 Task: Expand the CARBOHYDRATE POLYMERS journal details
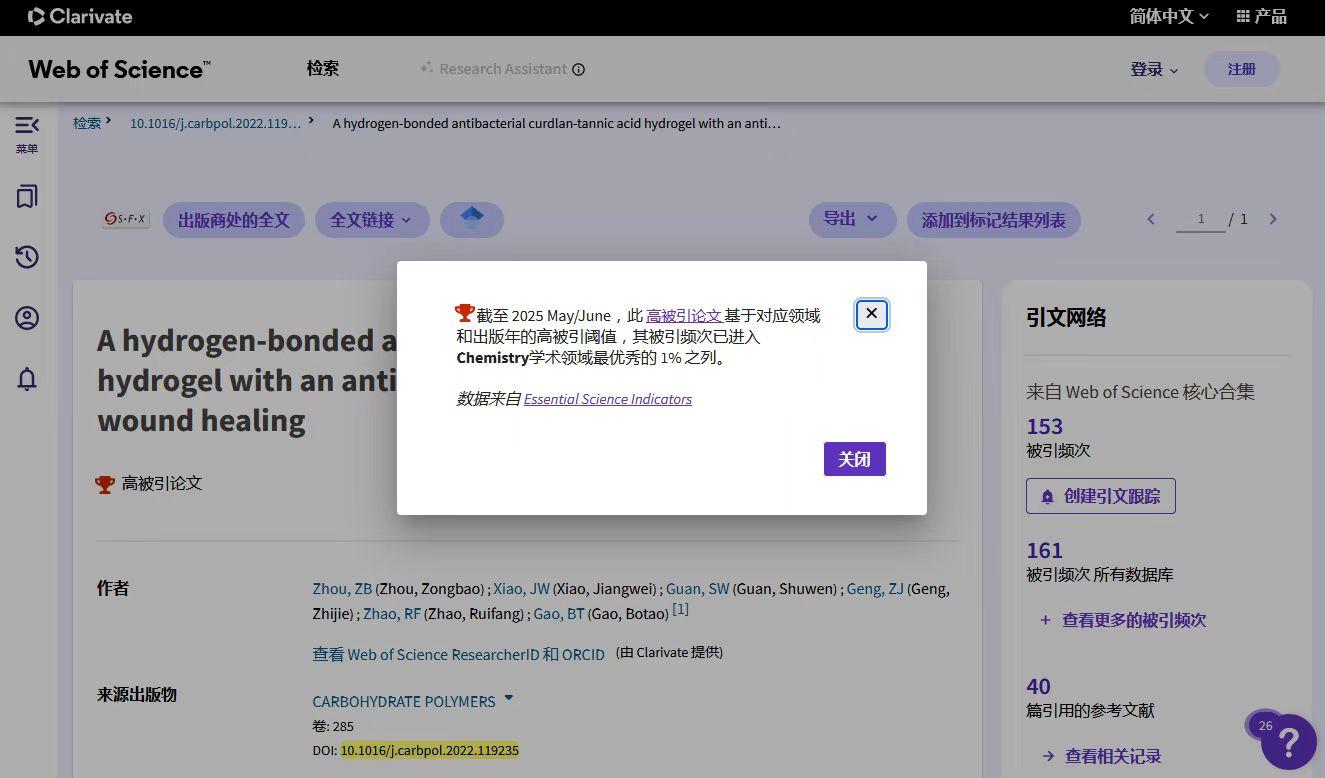pos(508,700)
